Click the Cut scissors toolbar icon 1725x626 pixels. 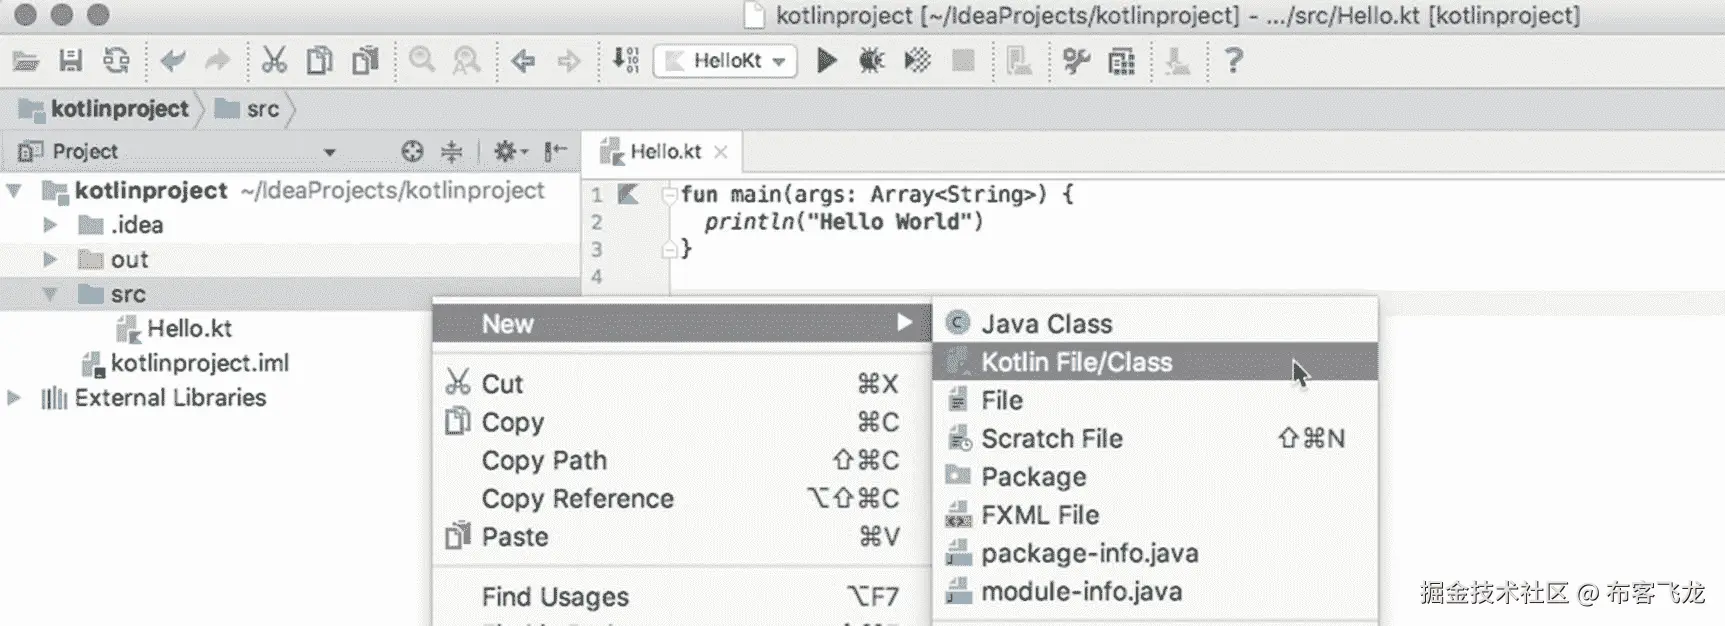click(x=274, y=61)
